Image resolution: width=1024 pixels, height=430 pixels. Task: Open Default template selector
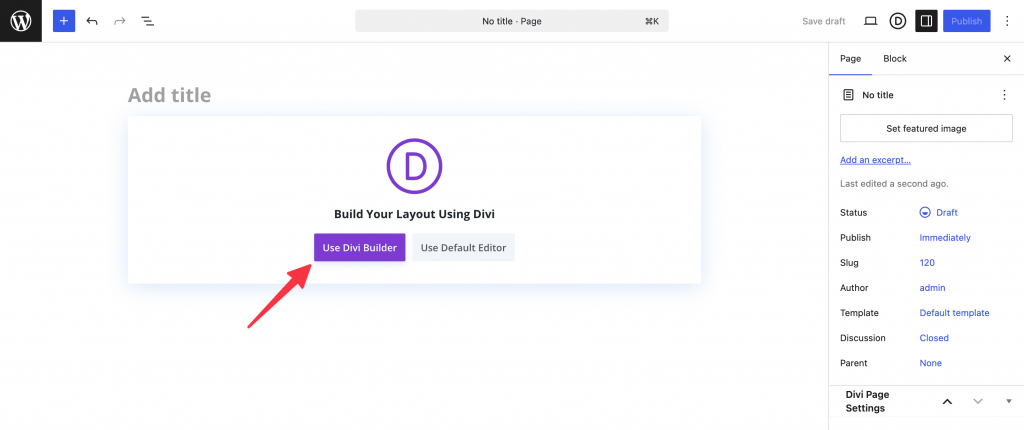[x=954, y=313]
